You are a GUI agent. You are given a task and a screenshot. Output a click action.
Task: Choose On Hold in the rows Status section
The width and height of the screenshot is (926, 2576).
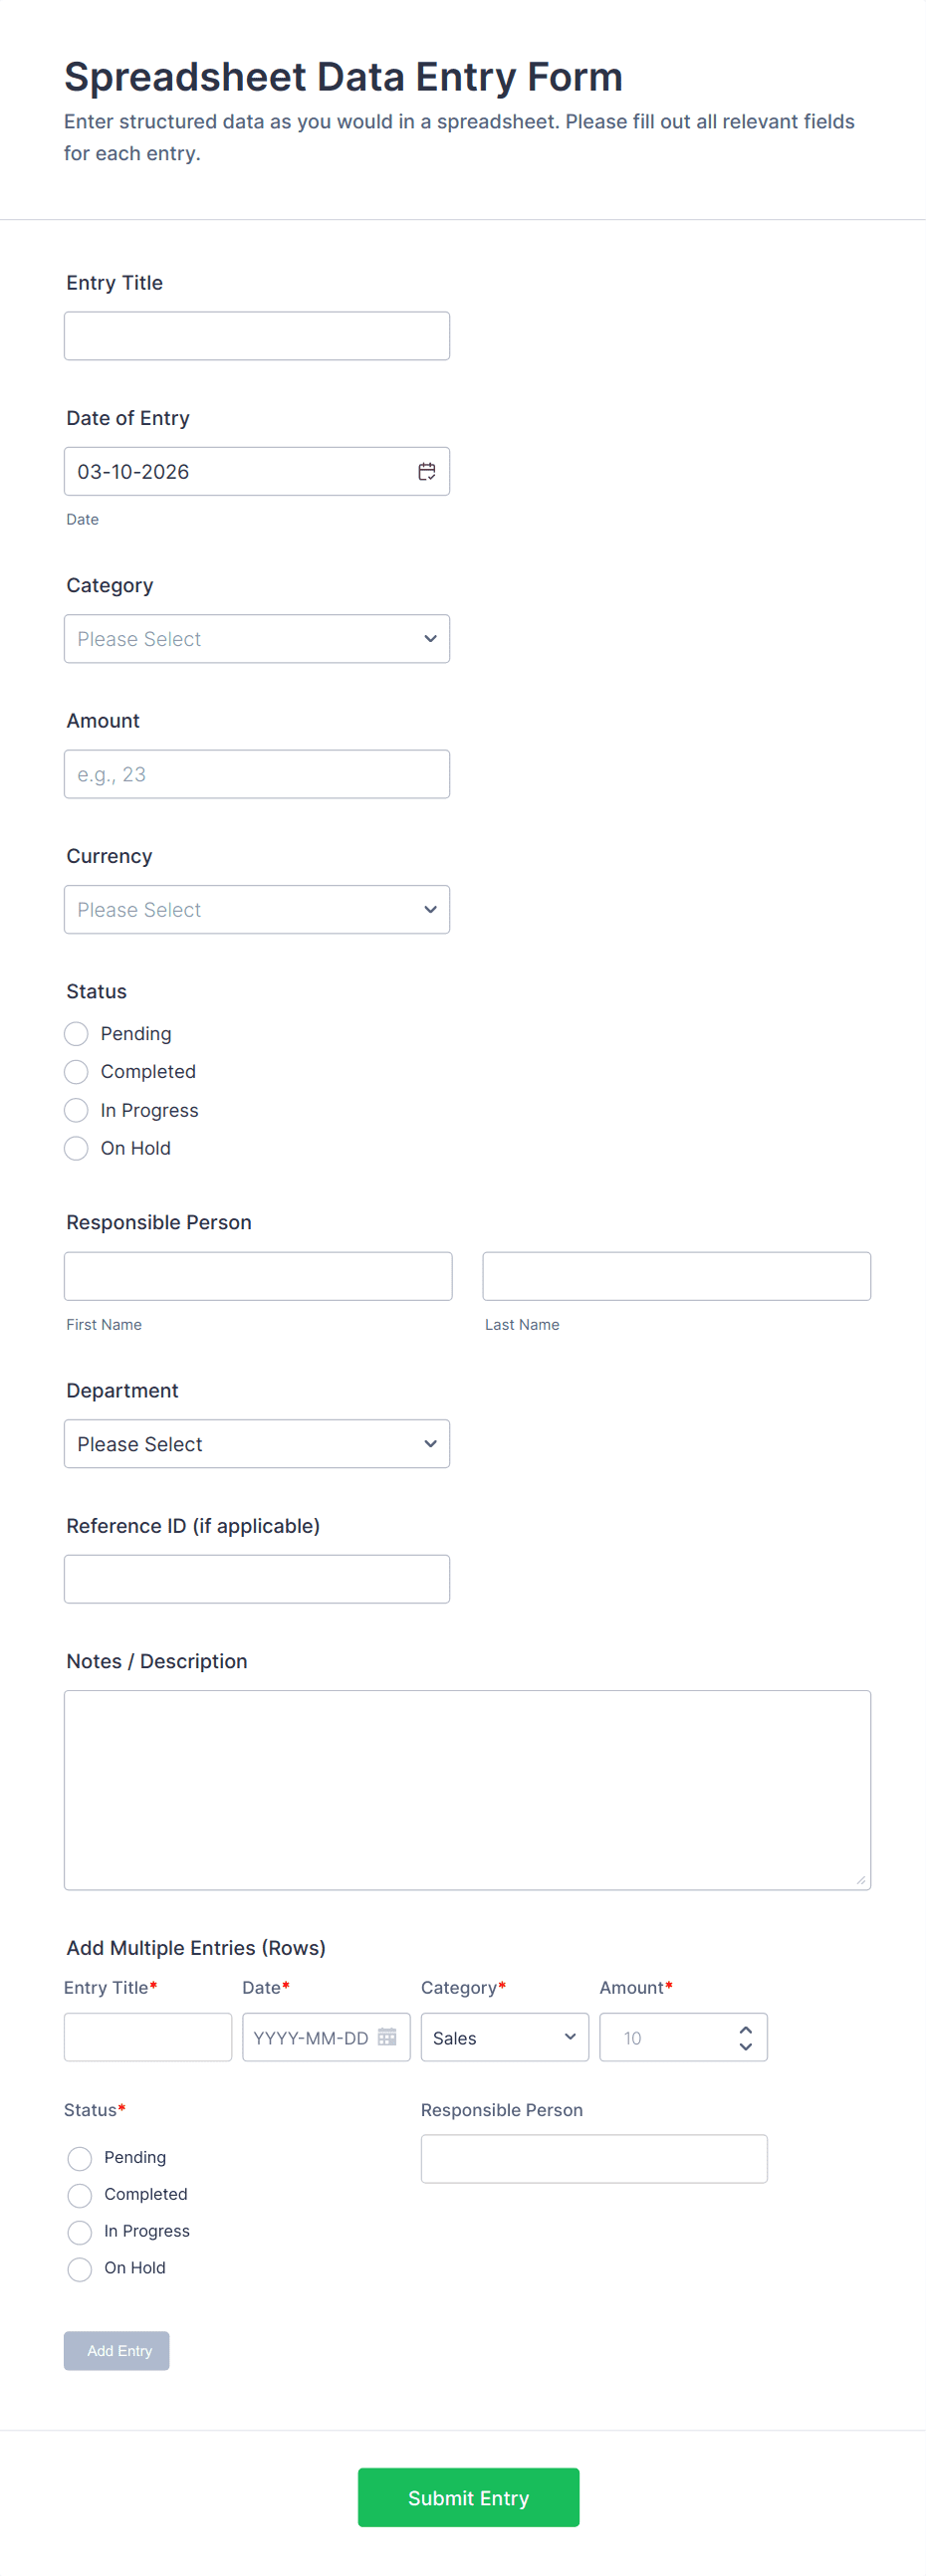[x=80, y=2268]
